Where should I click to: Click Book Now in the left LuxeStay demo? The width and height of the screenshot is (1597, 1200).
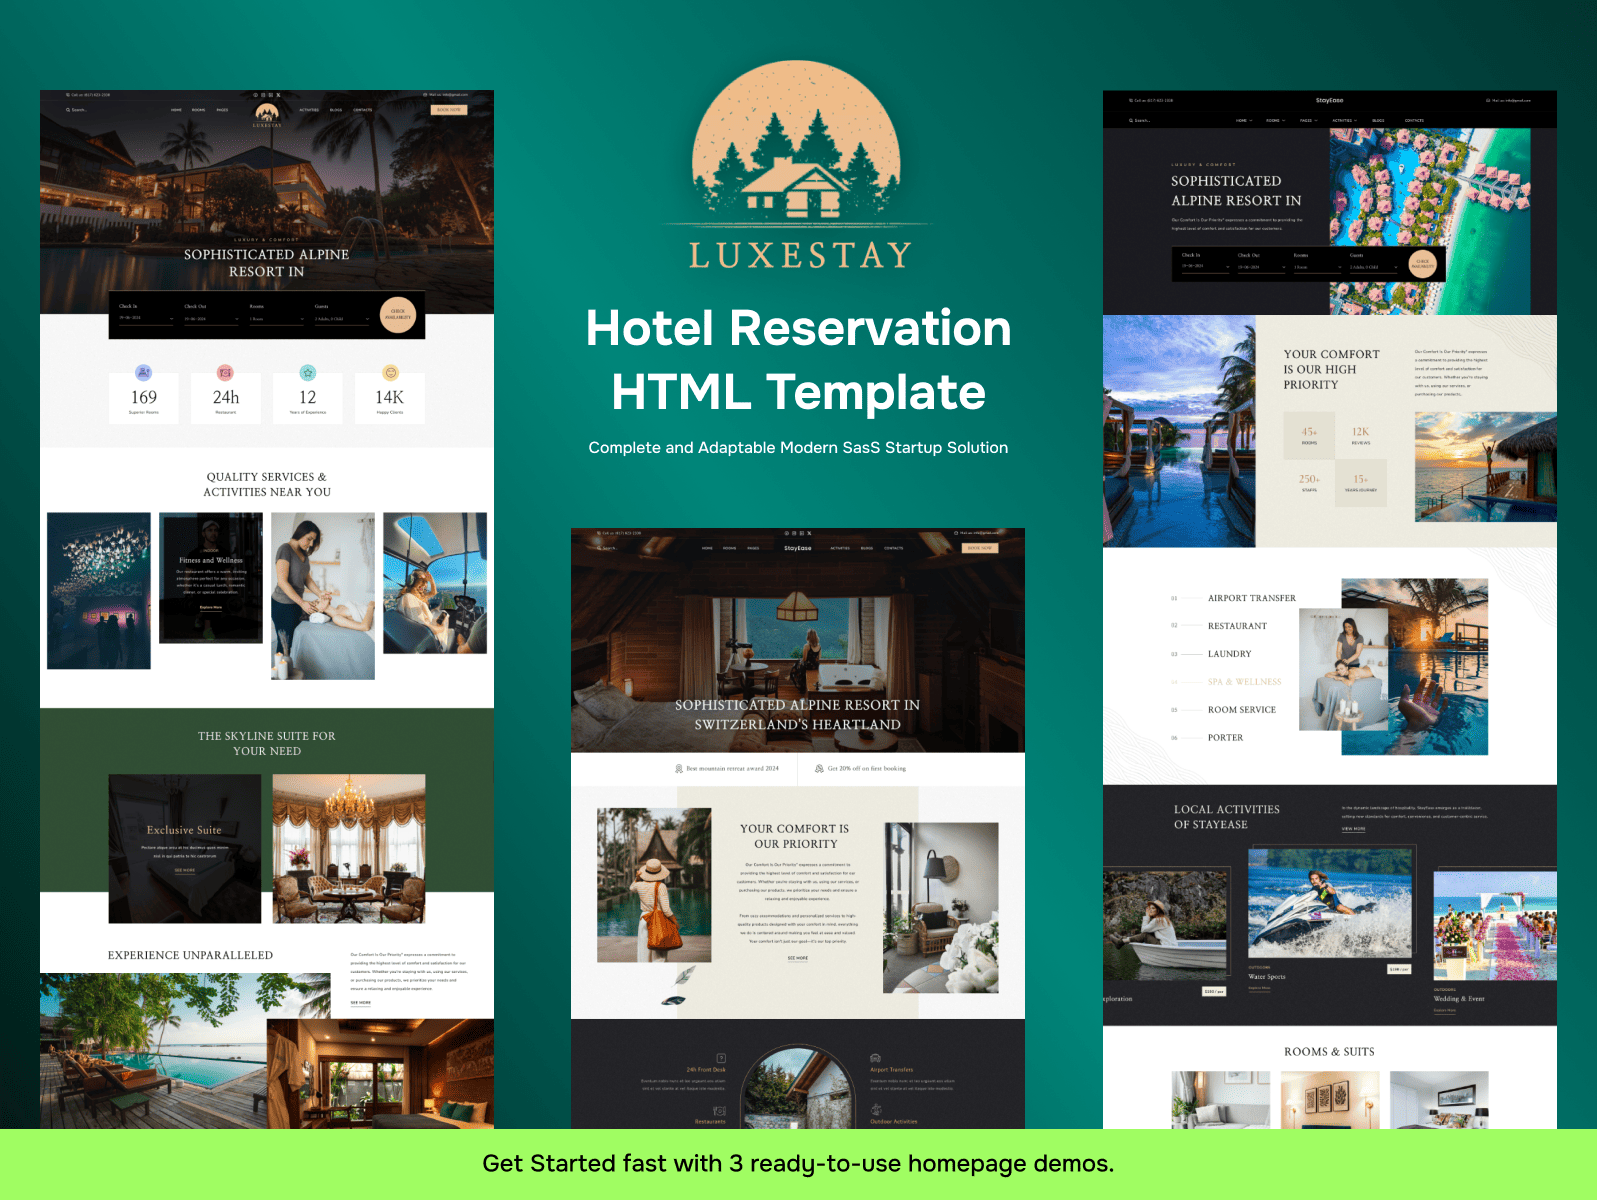[449, 110]
